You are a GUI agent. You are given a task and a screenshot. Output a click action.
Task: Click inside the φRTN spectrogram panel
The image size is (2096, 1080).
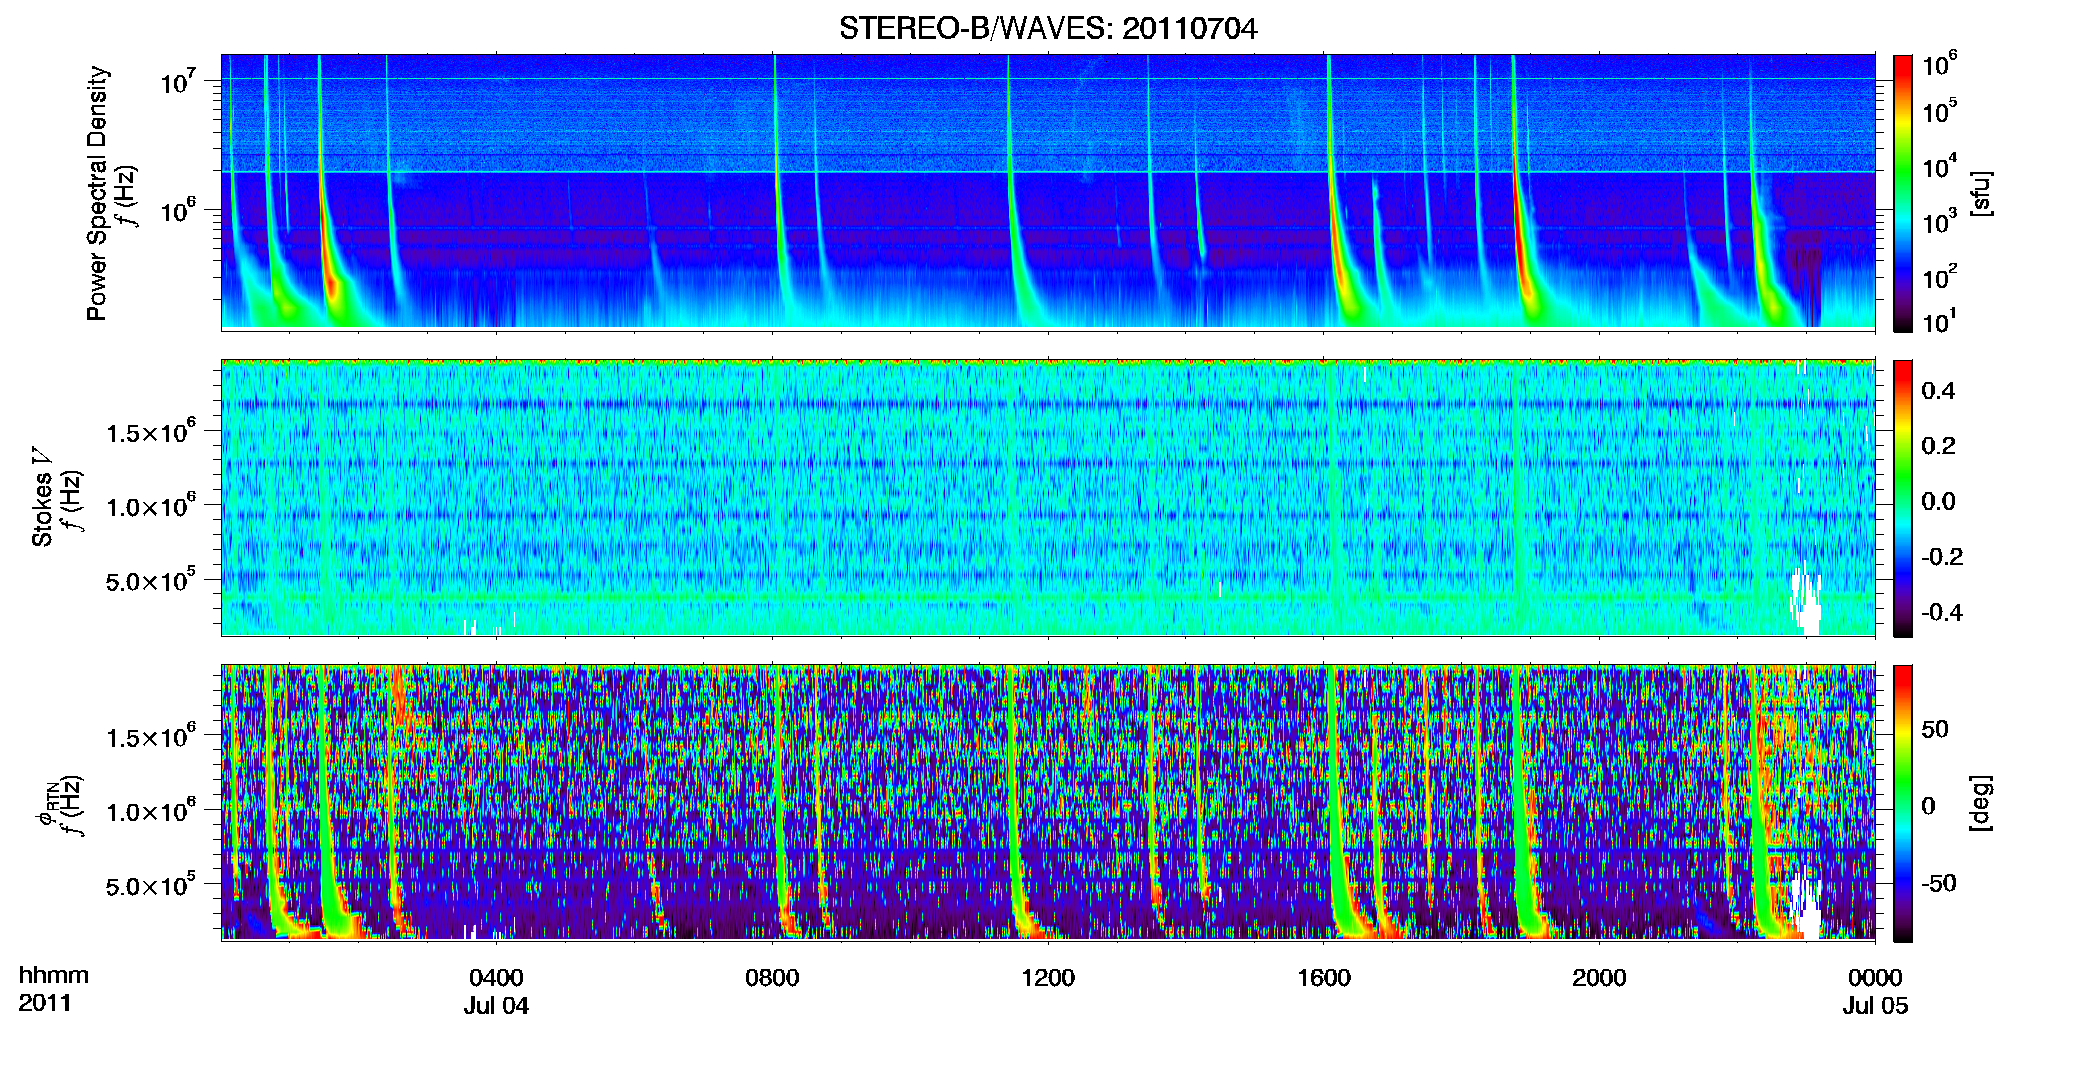coord(1048,803)
